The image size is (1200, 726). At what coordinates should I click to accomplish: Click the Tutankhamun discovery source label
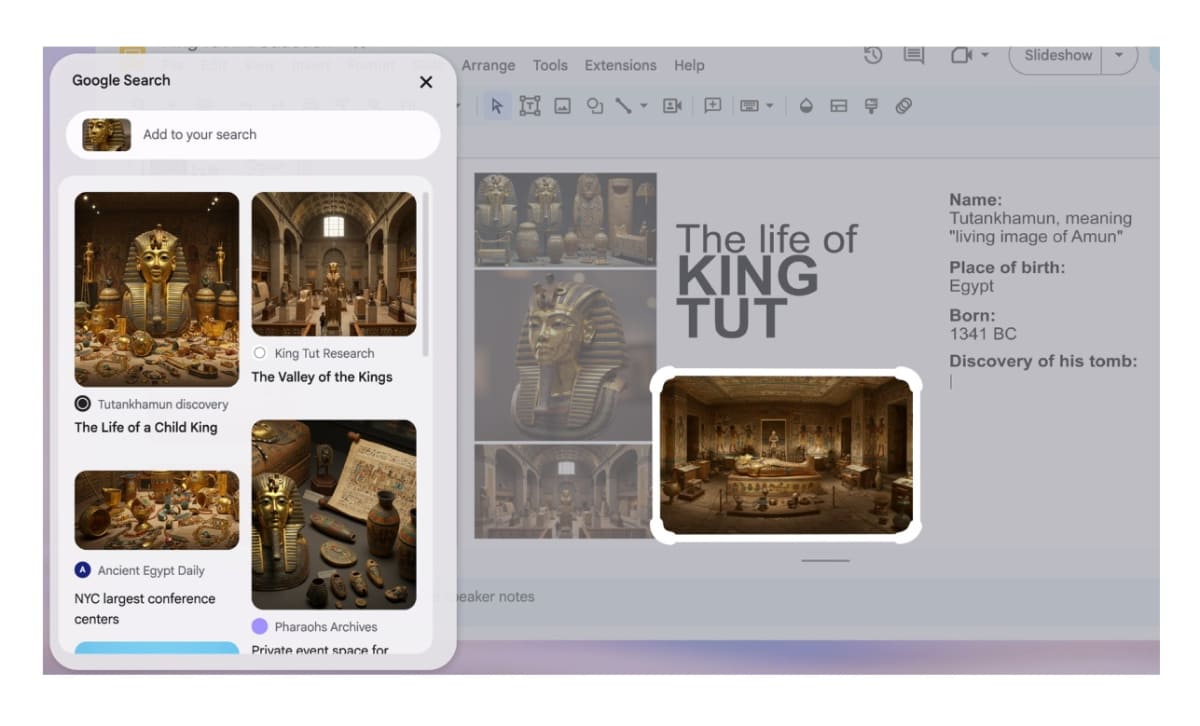click(163, 404)
